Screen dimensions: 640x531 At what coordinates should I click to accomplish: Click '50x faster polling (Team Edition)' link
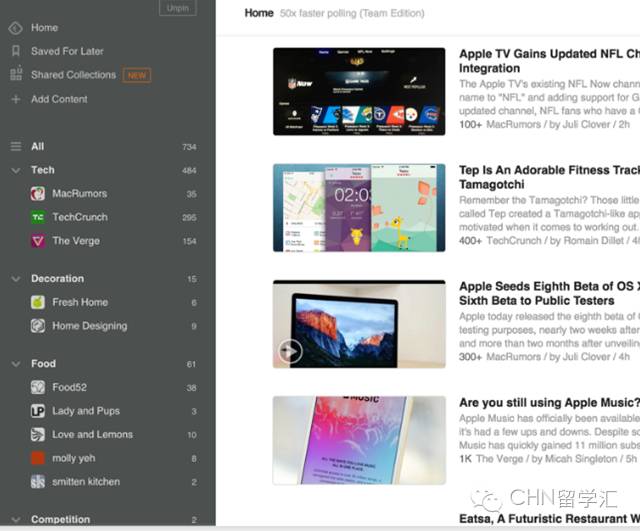(352, 13)
